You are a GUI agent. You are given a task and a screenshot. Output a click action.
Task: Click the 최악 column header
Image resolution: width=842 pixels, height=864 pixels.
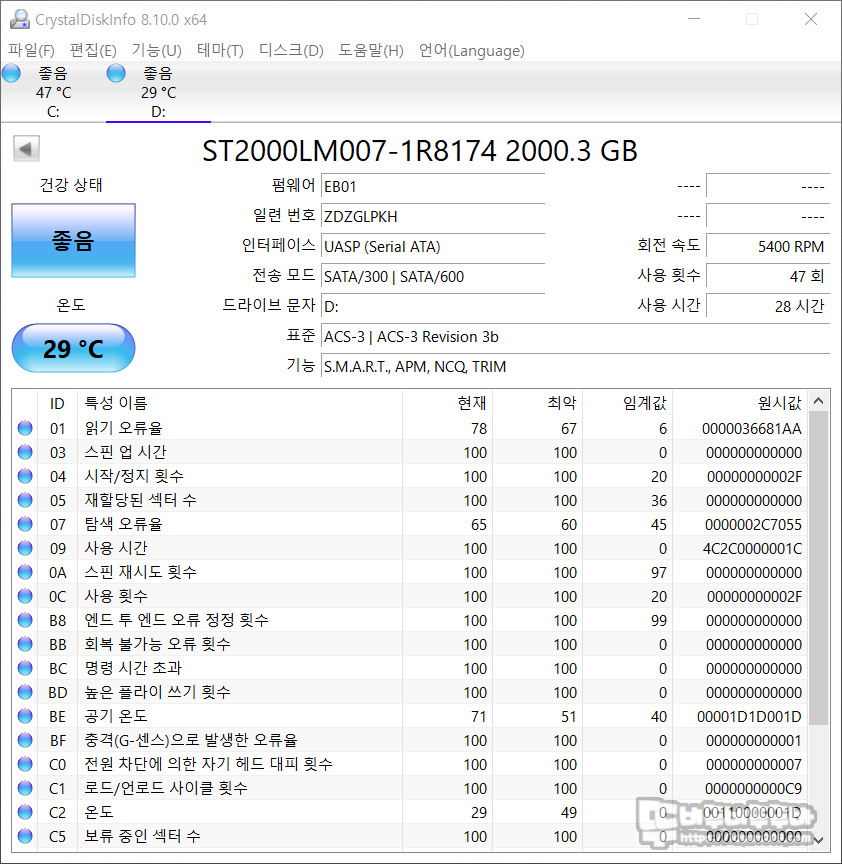click(537, 403)
